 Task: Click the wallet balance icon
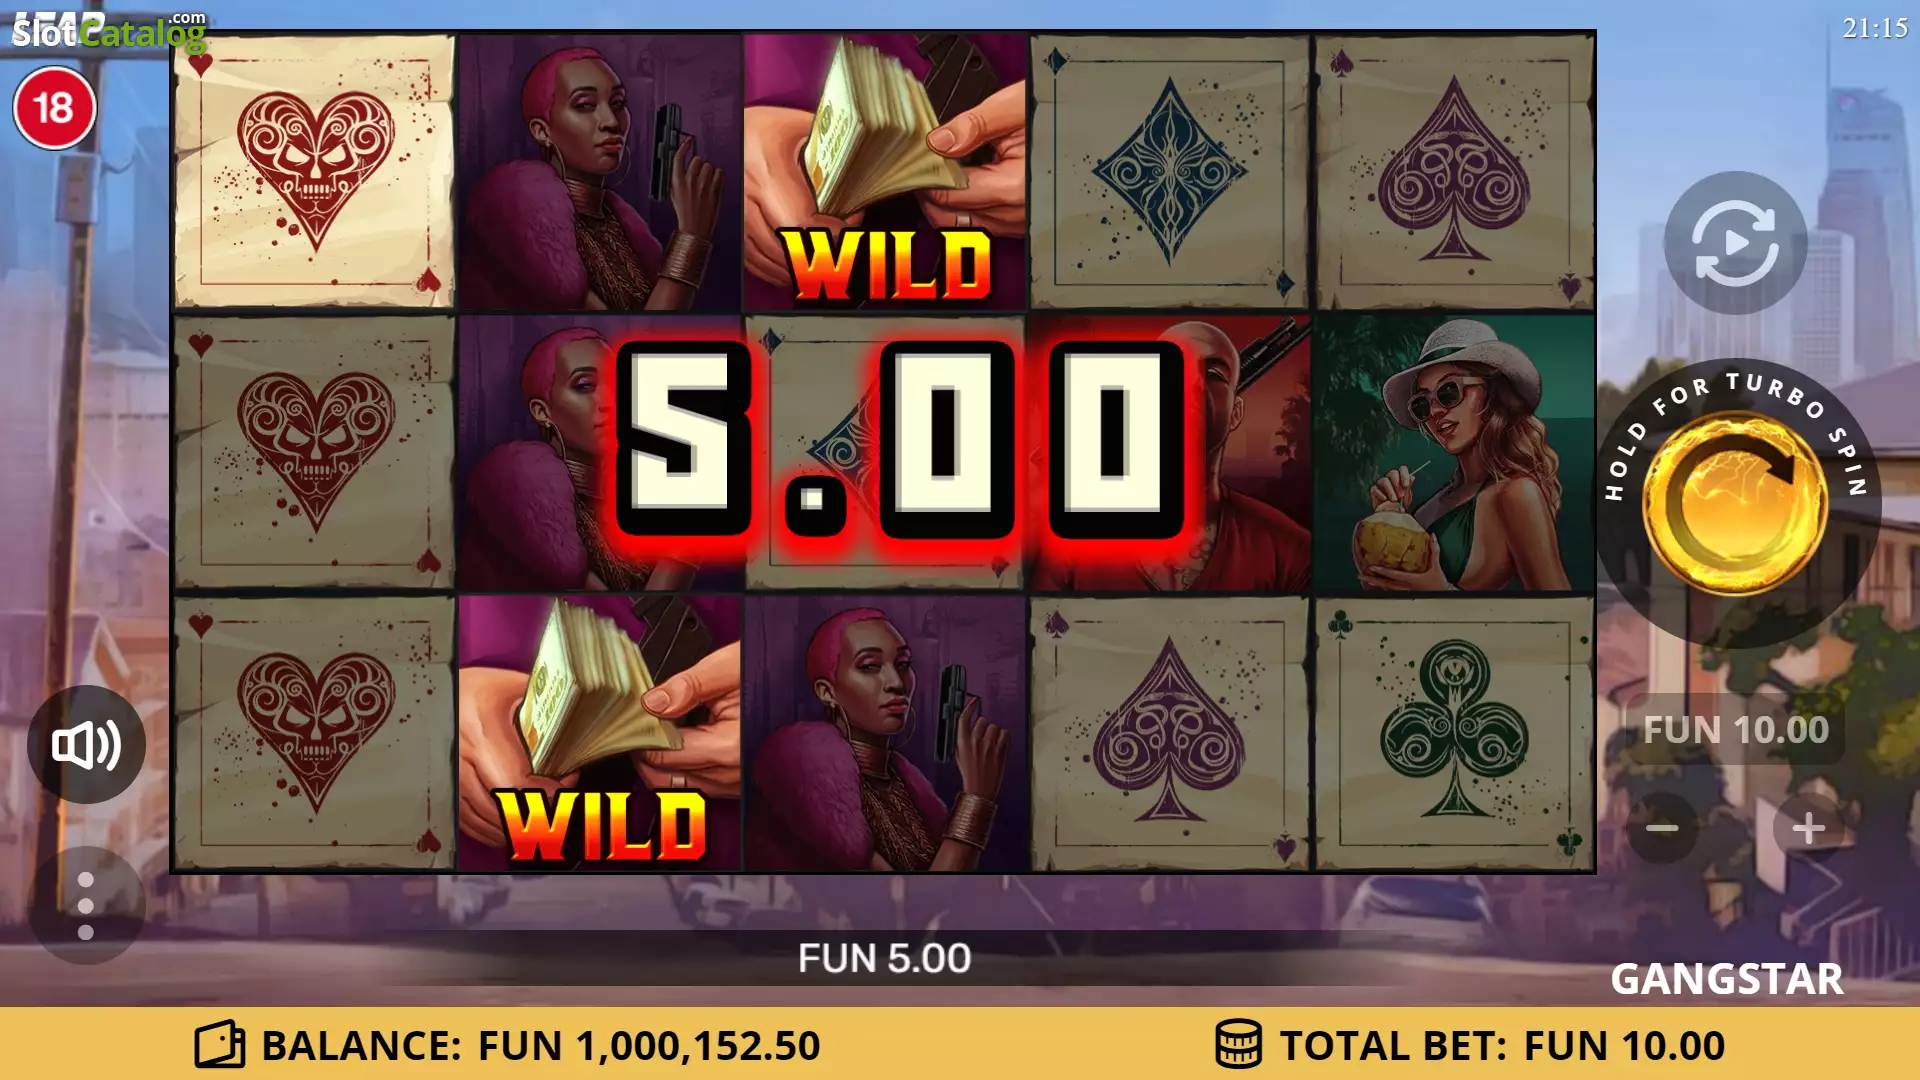(x=220, y=1045)
